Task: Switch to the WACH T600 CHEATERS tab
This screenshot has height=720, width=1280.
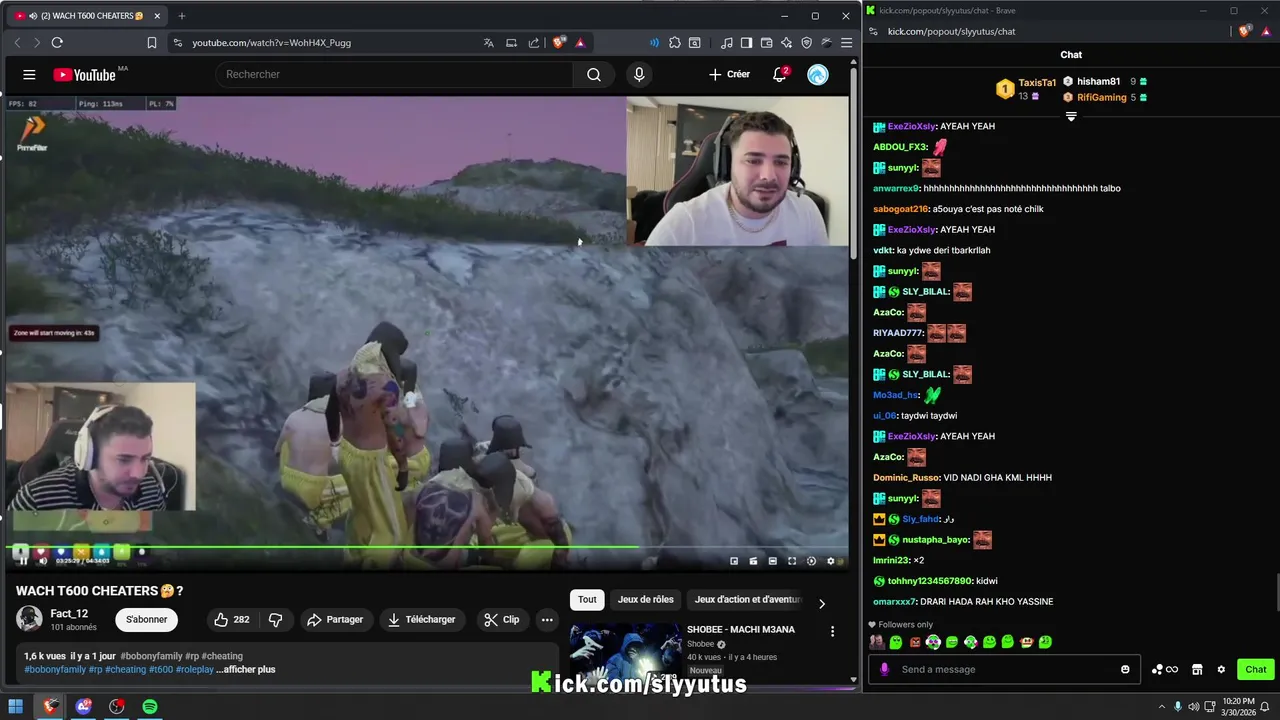Action: (88, 16)
